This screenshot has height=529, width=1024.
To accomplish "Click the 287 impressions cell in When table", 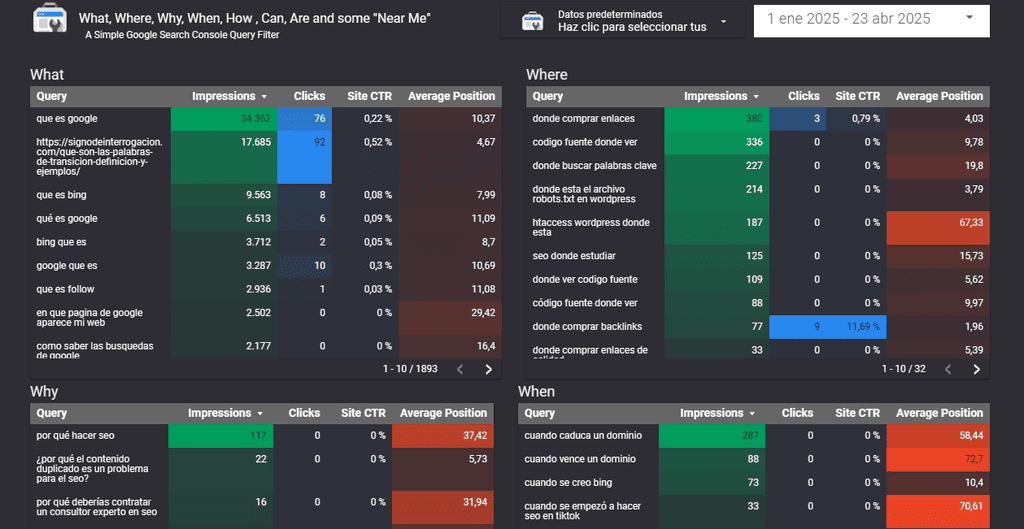I will click(x=713, y=436).
